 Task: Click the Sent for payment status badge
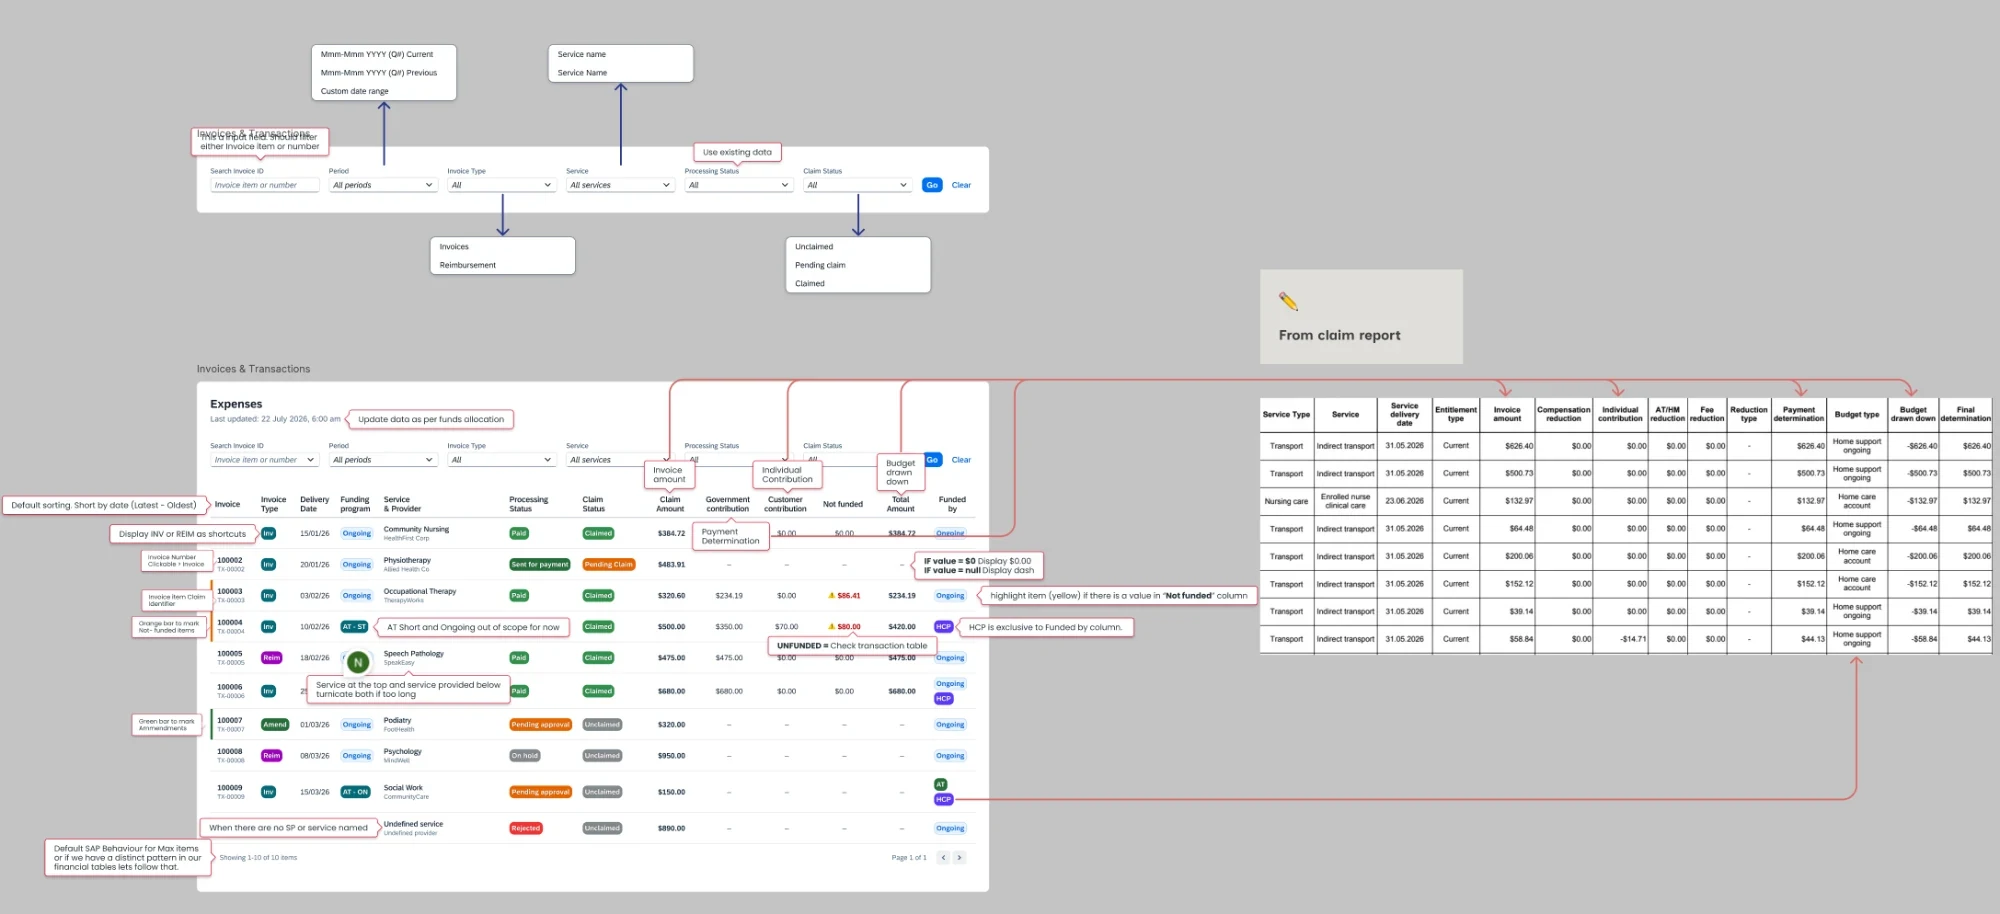(540, 564)
